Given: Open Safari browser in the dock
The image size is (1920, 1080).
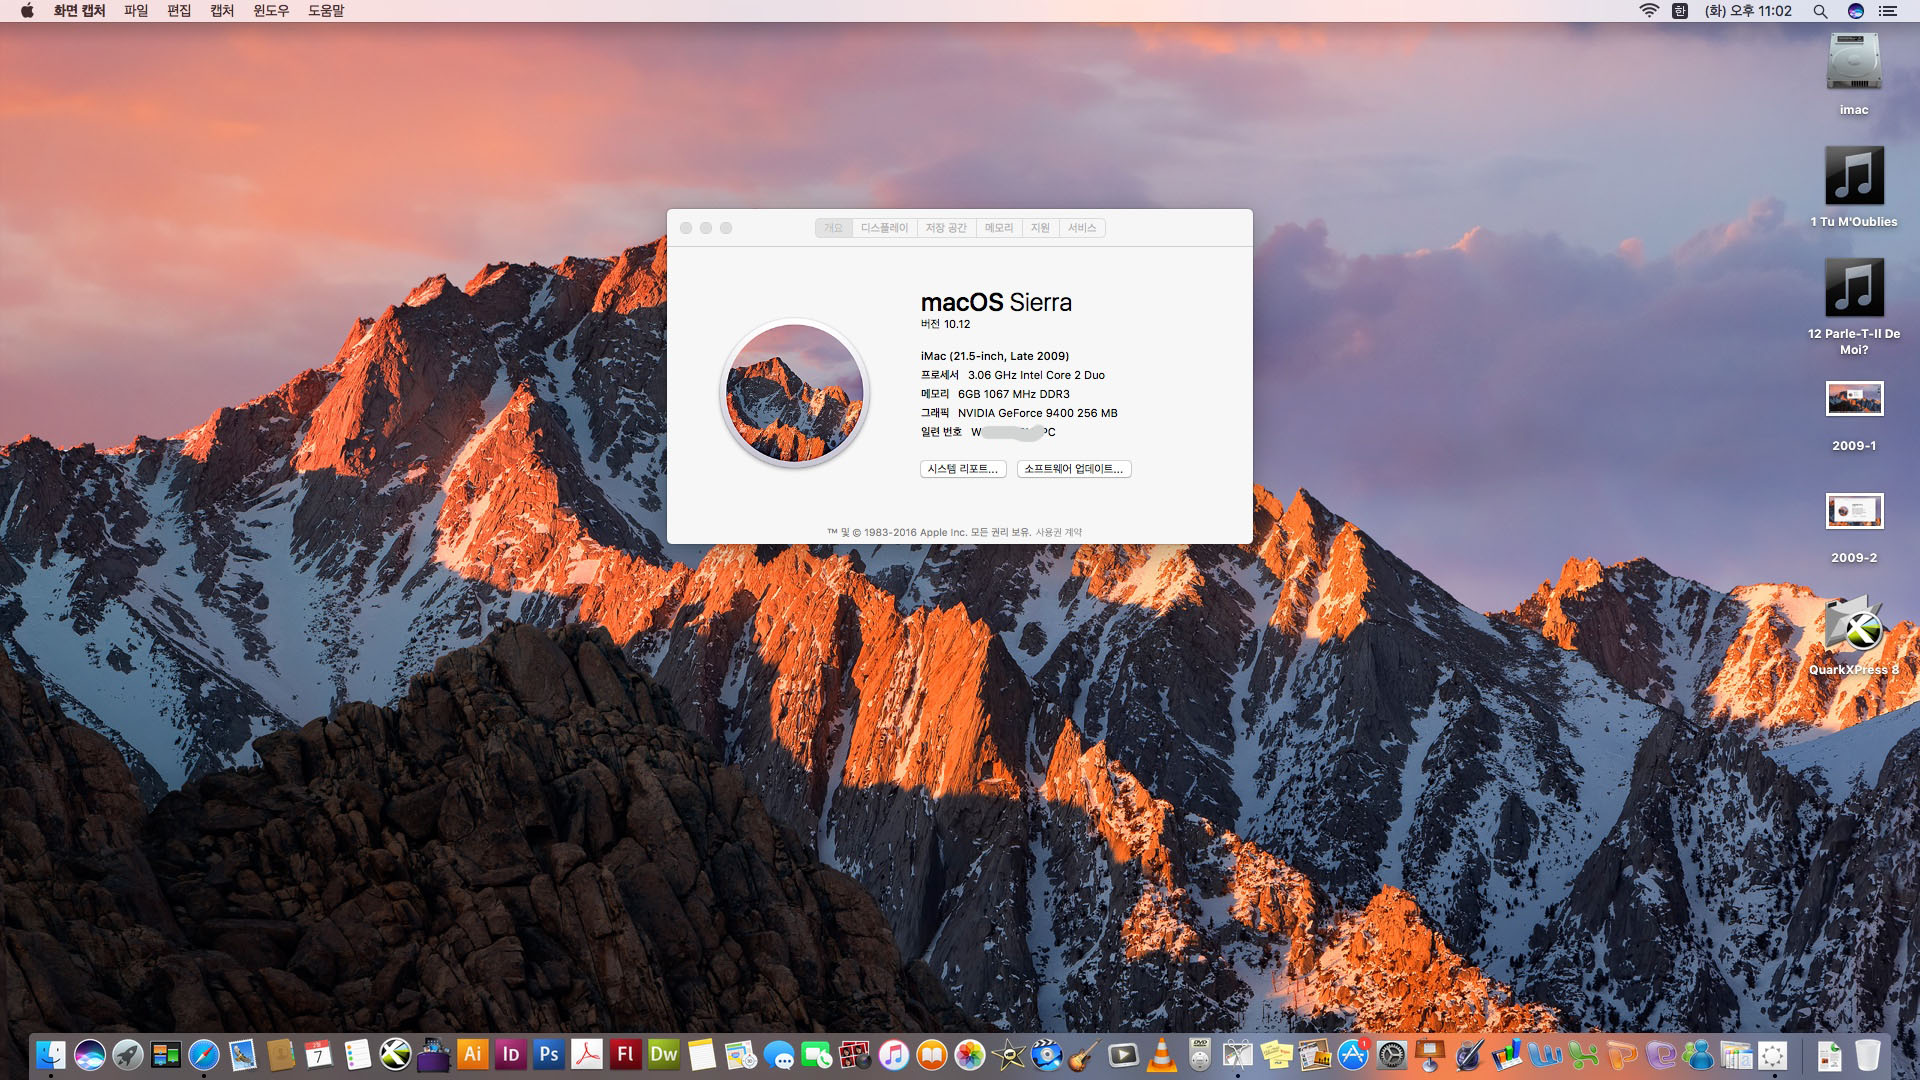Looking at the screenshot, I should point(204,1054).
